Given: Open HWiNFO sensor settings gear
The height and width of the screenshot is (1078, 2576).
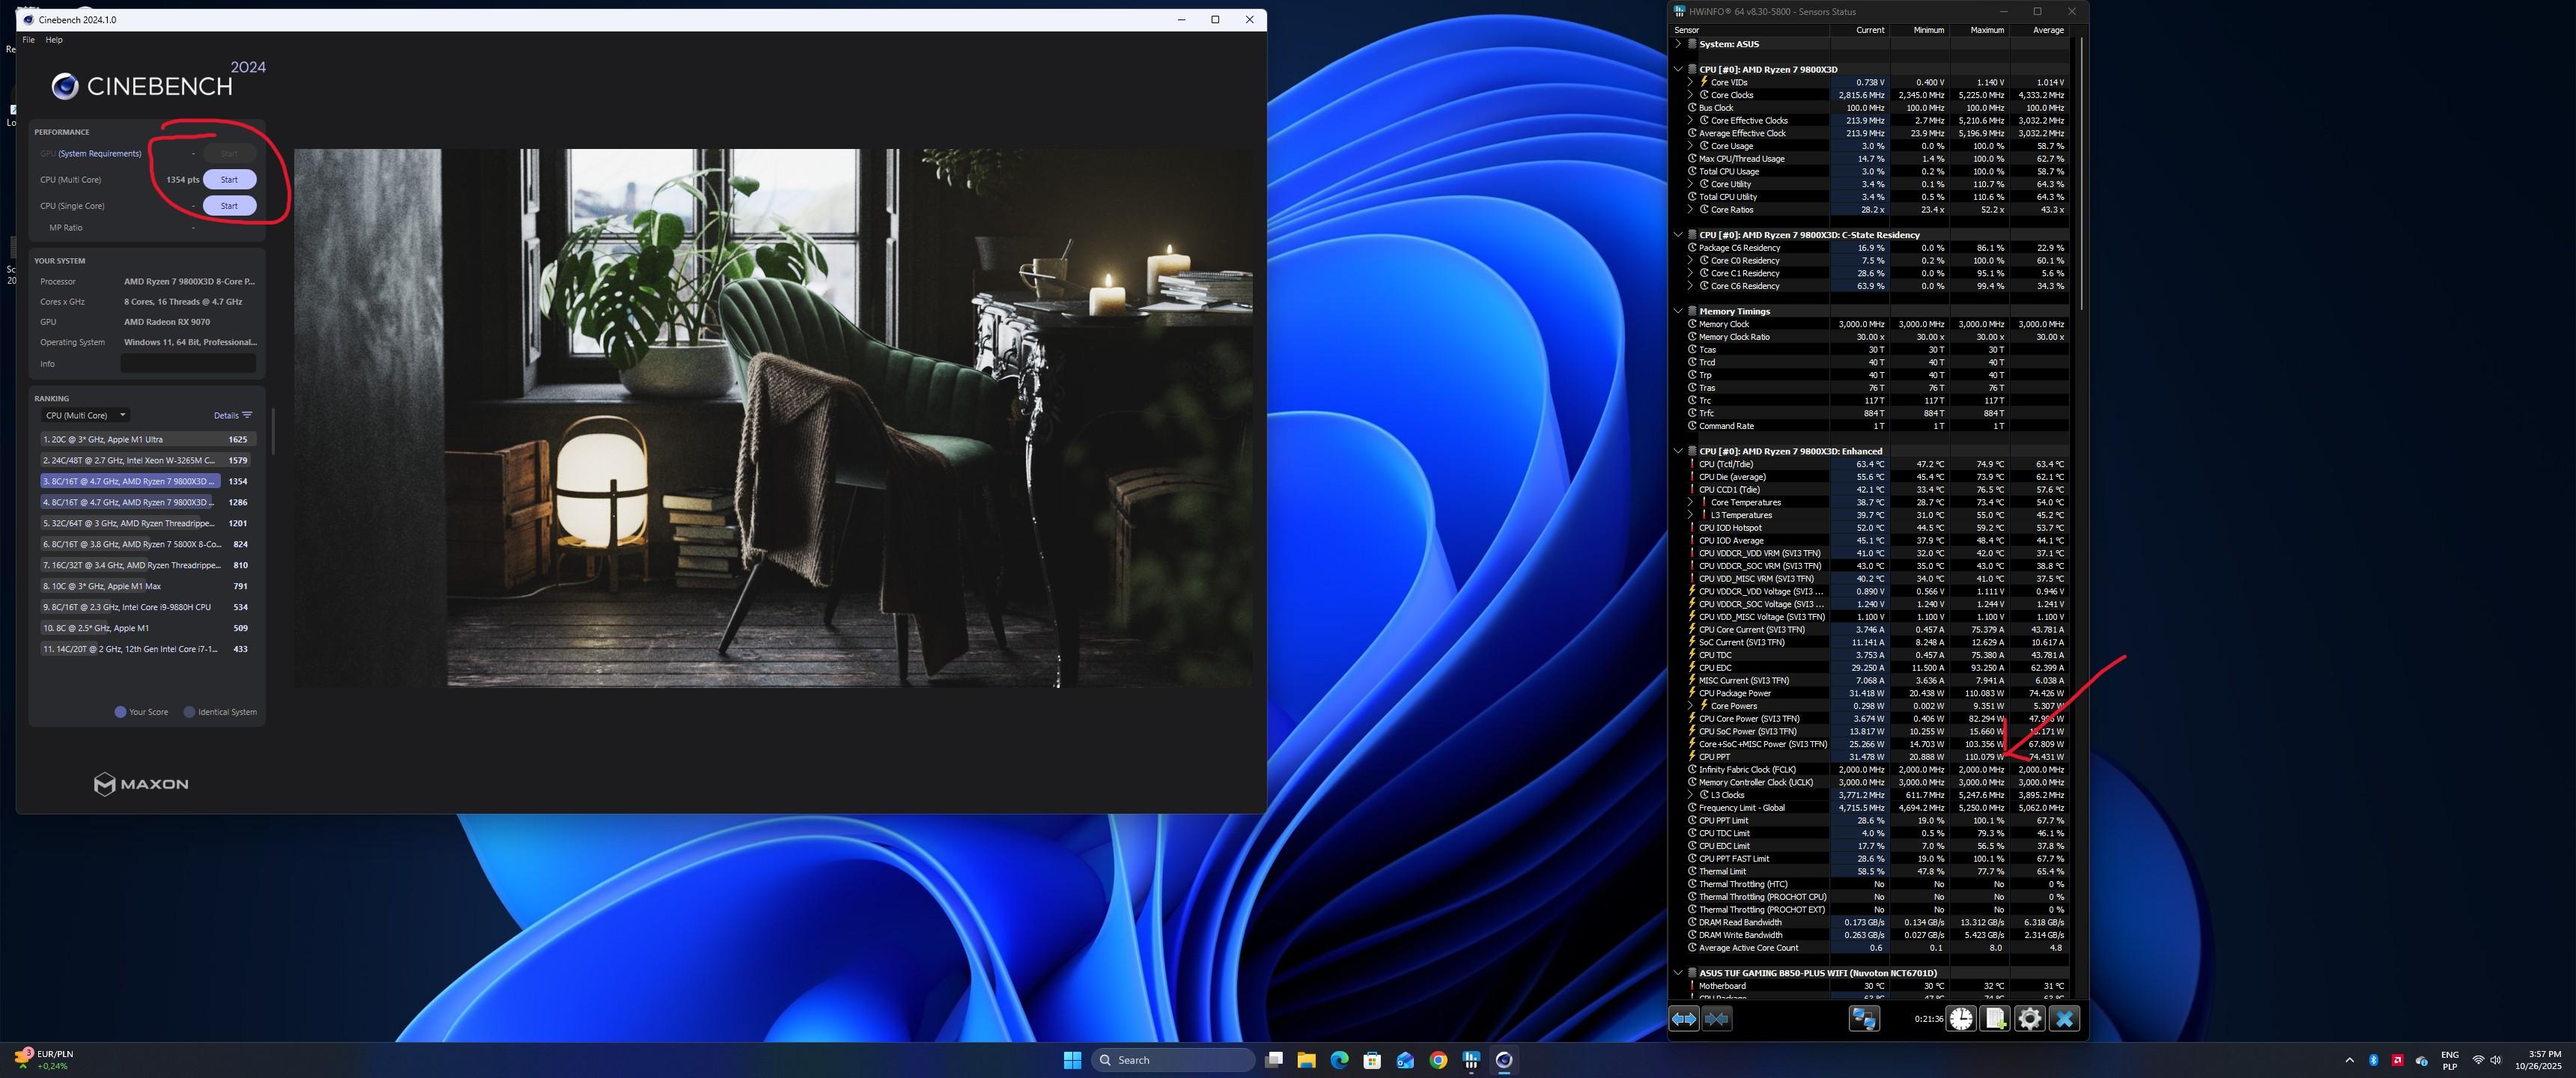Looking at the screenshot, I should tap(2029, 1019).
